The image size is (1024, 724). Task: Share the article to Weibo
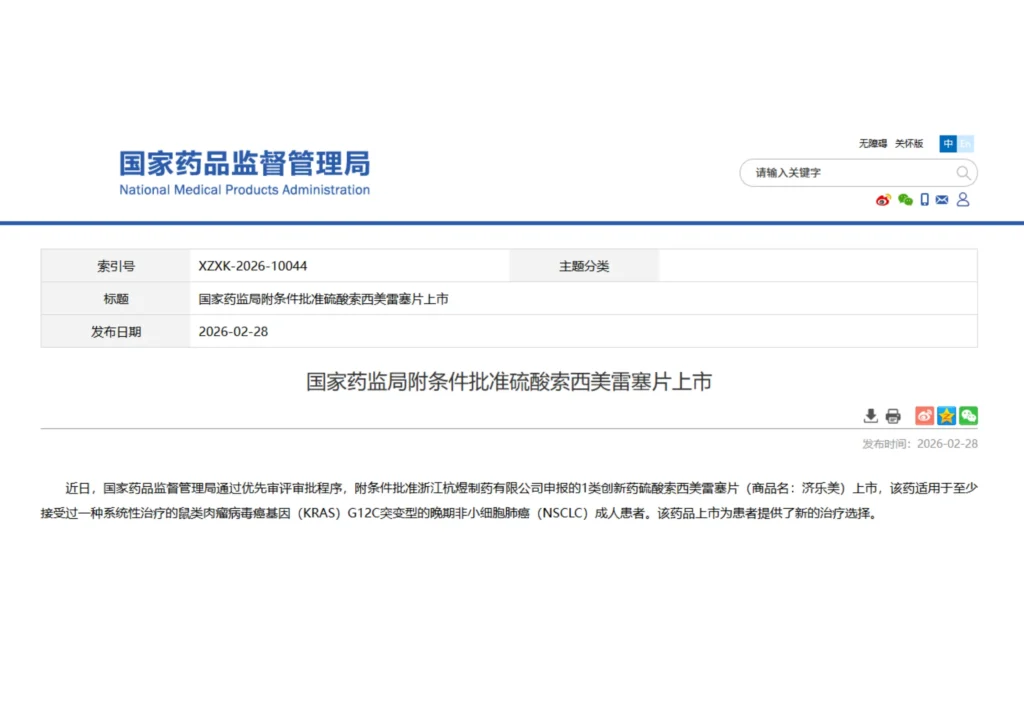(923, 416)
